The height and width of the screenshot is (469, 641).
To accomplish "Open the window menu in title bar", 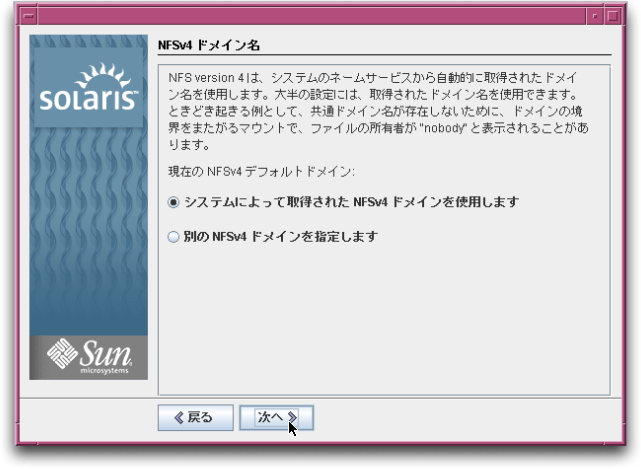I will (x=29, y=16).
